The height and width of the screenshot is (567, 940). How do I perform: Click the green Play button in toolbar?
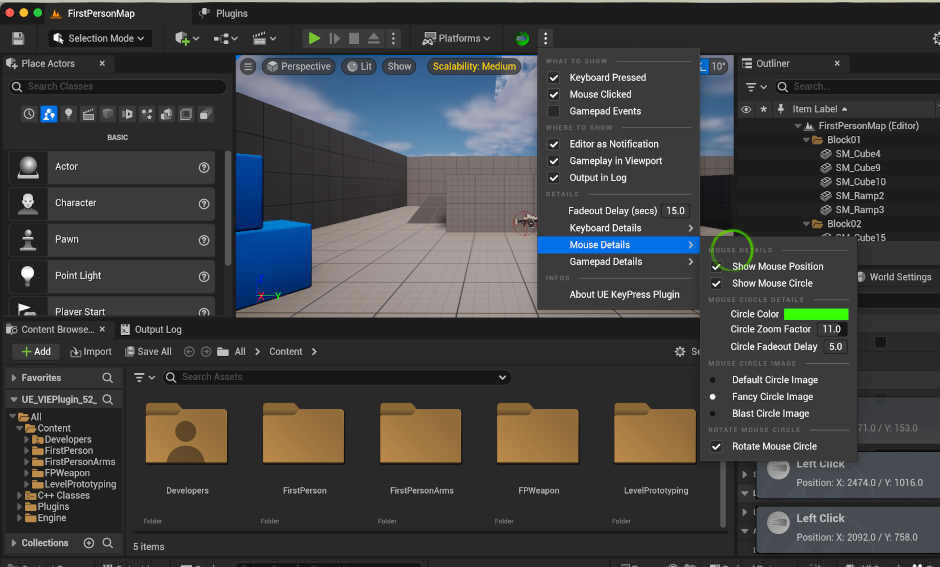(x=314, y=39)
